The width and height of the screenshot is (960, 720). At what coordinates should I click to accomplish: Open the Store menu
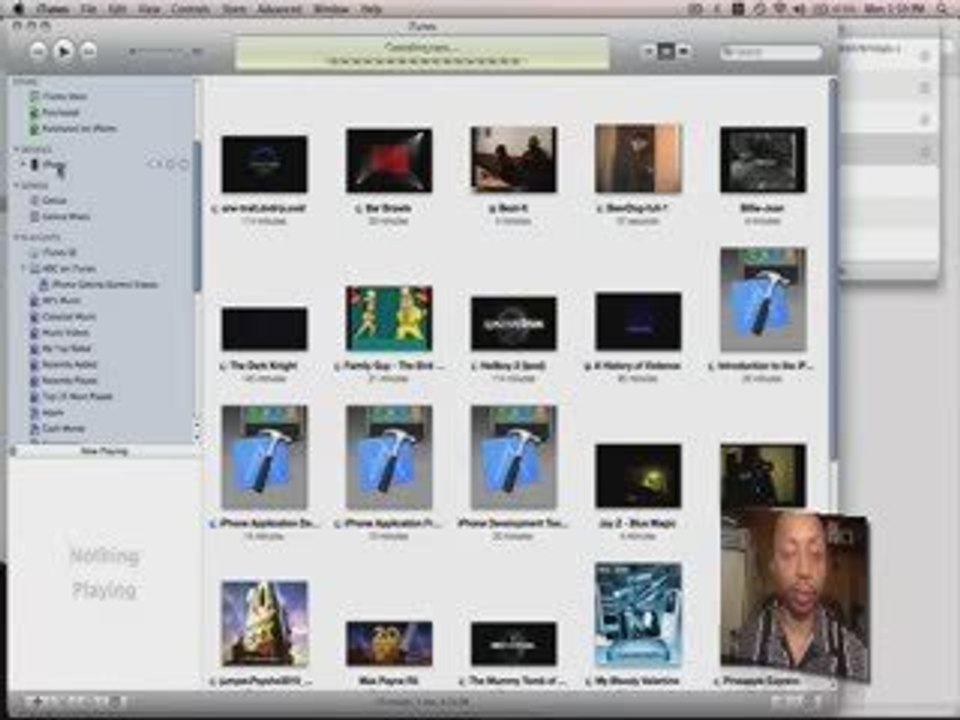(x=234, y=9)
